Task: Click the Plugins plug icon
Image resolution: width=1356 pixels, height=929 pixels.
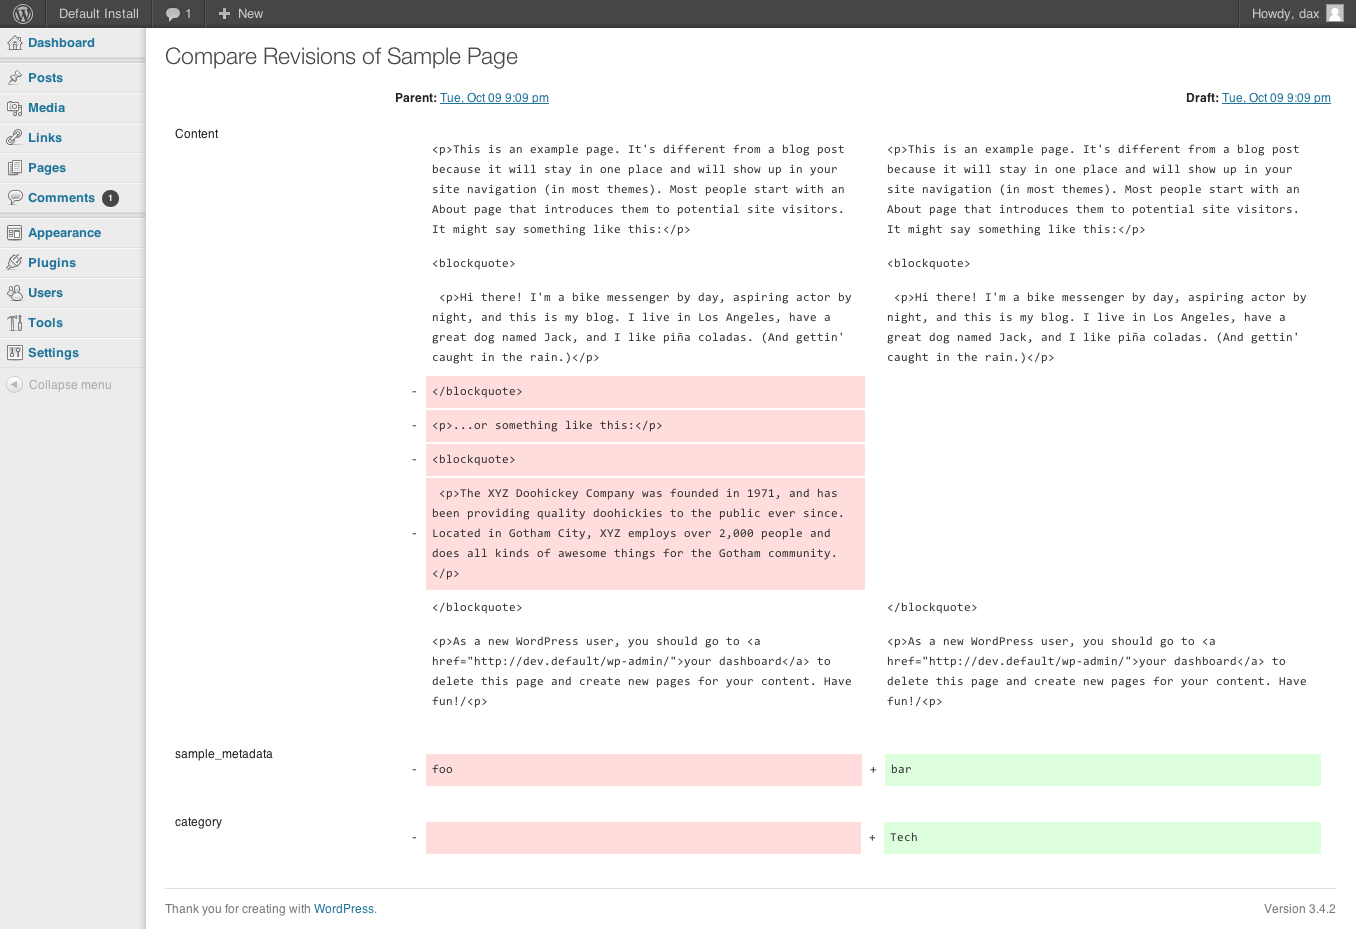Action: [x=14, y=263]
